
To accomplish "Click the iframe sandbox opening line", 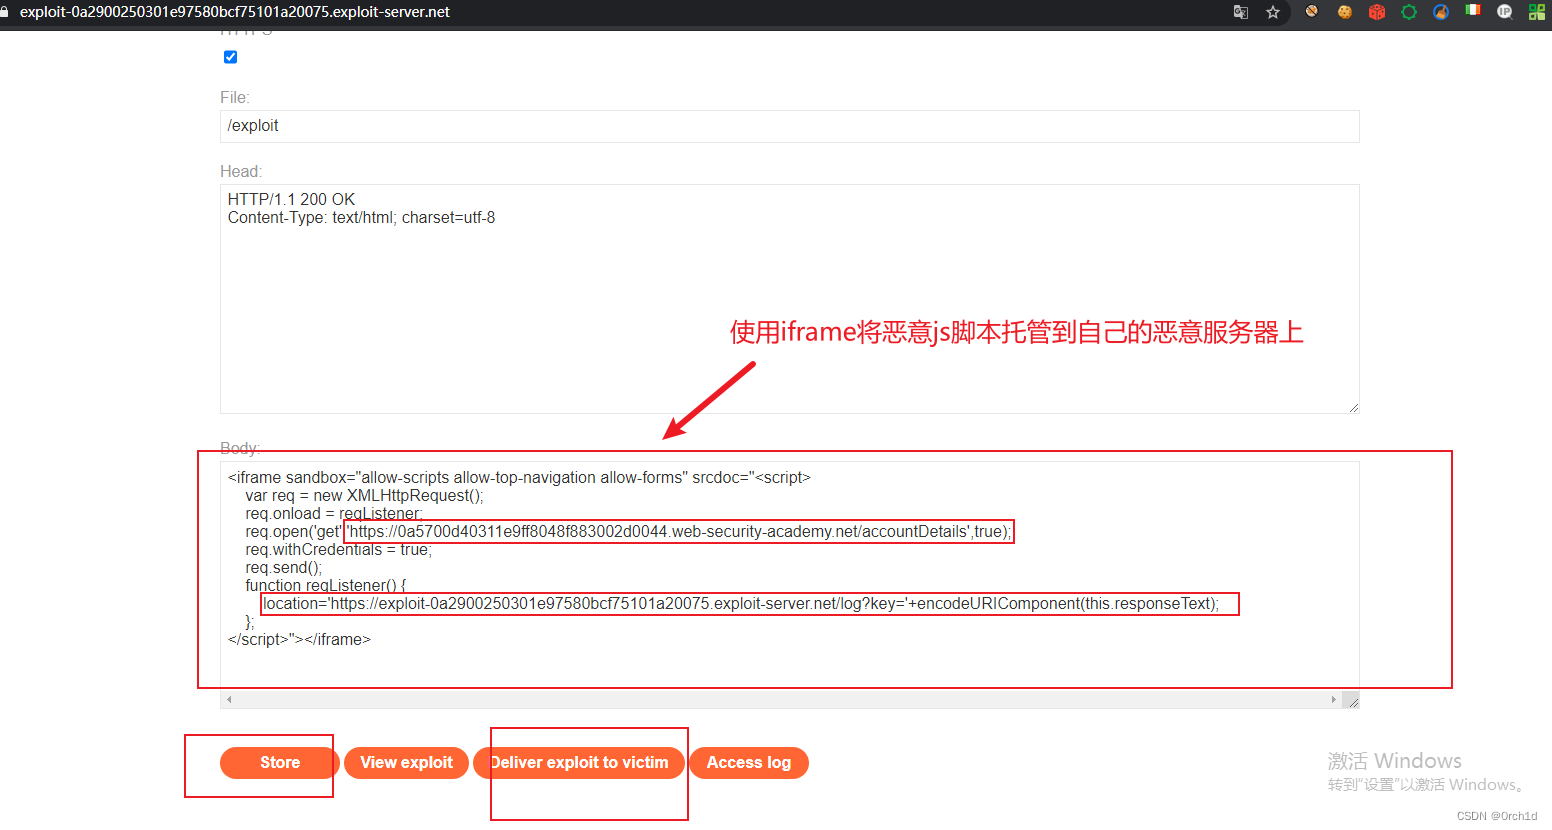I will (x=519, y=477).
